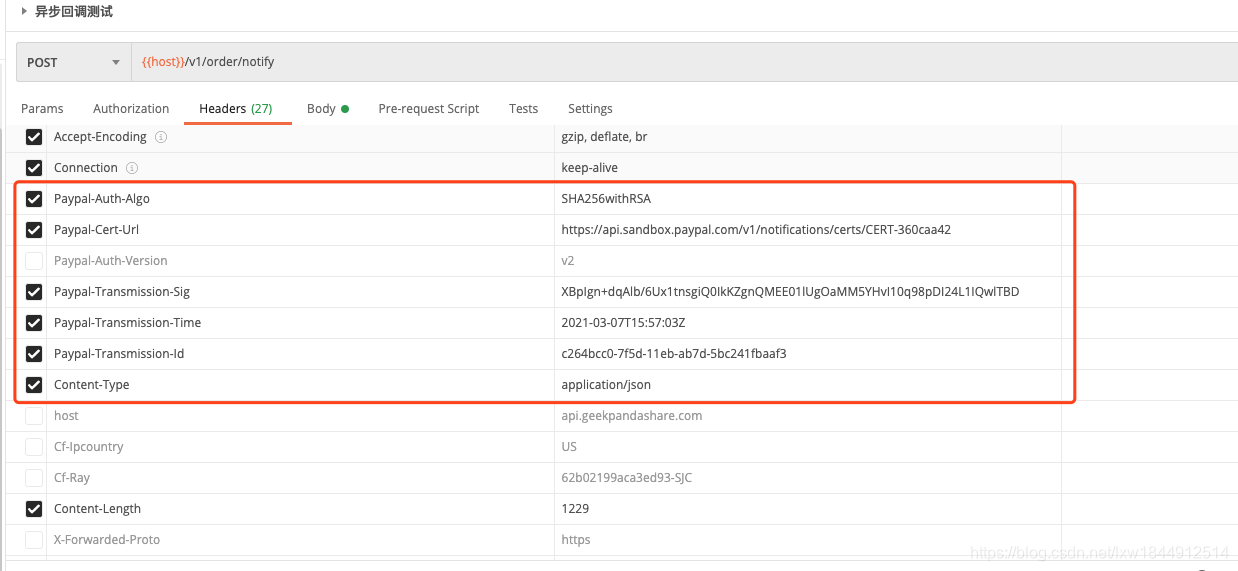
Task: Click the value gzip, deflate, br
Action: (x=604, y=137)
